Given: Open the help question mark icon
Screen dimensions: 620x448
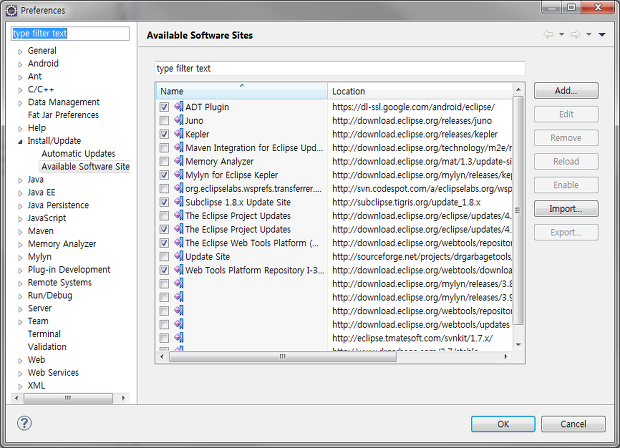Looking at the screenshot, I should coord(24,423).
